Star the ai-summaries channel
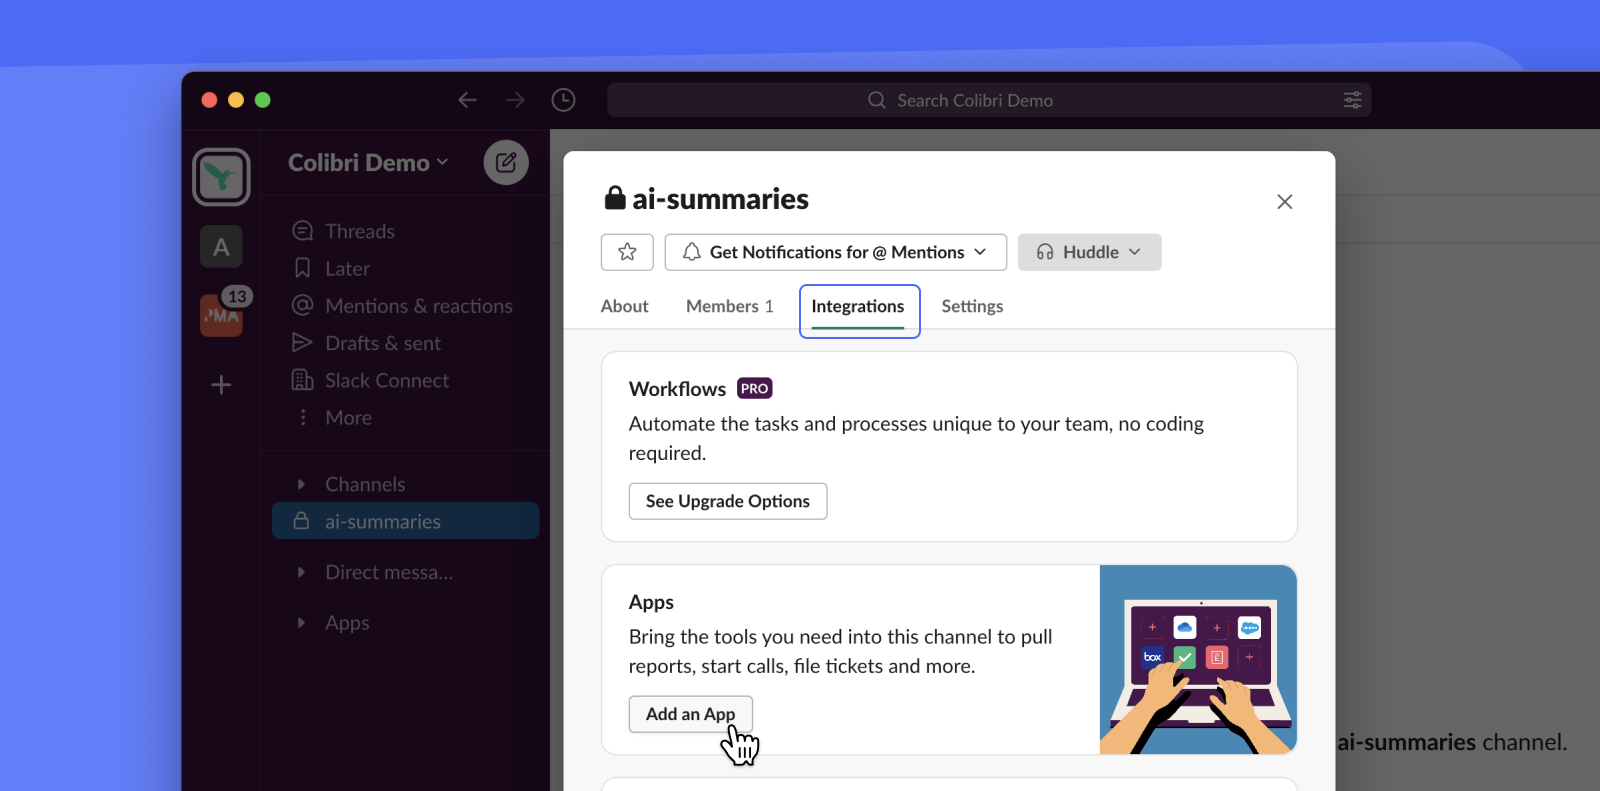The width and height of the screenshot is (1600, 791). click(627, 252)
